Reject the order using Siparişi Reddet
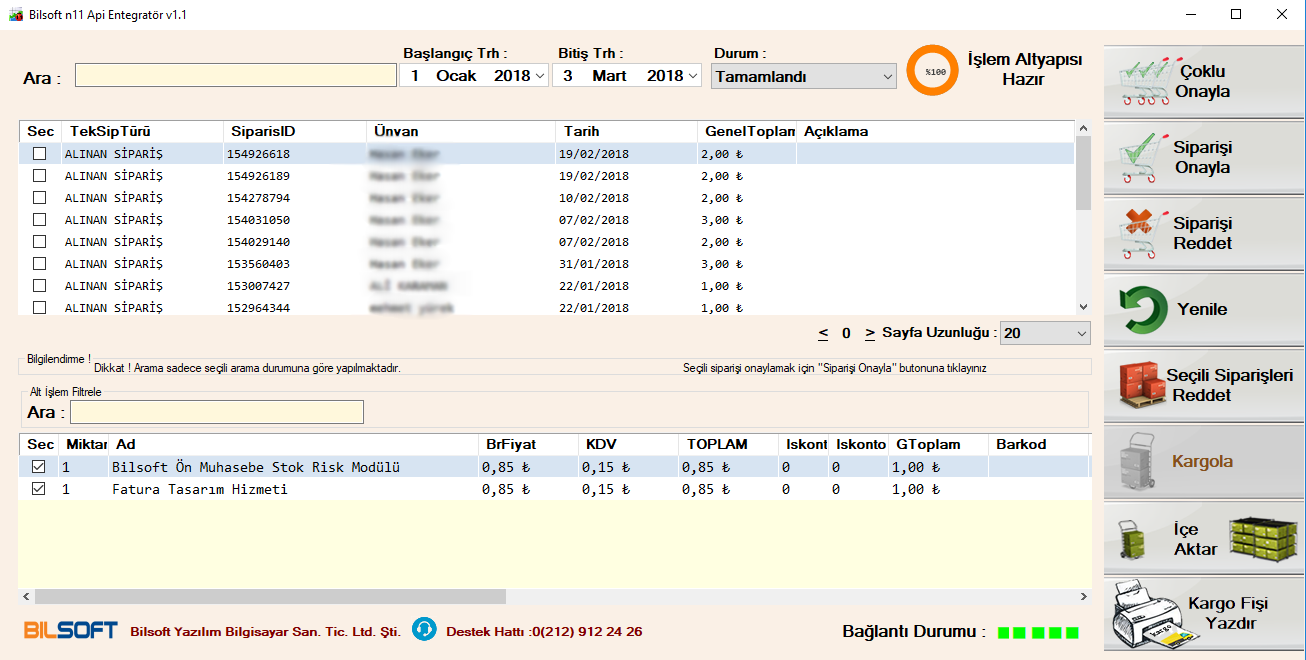 click(x=1204, y=234)
